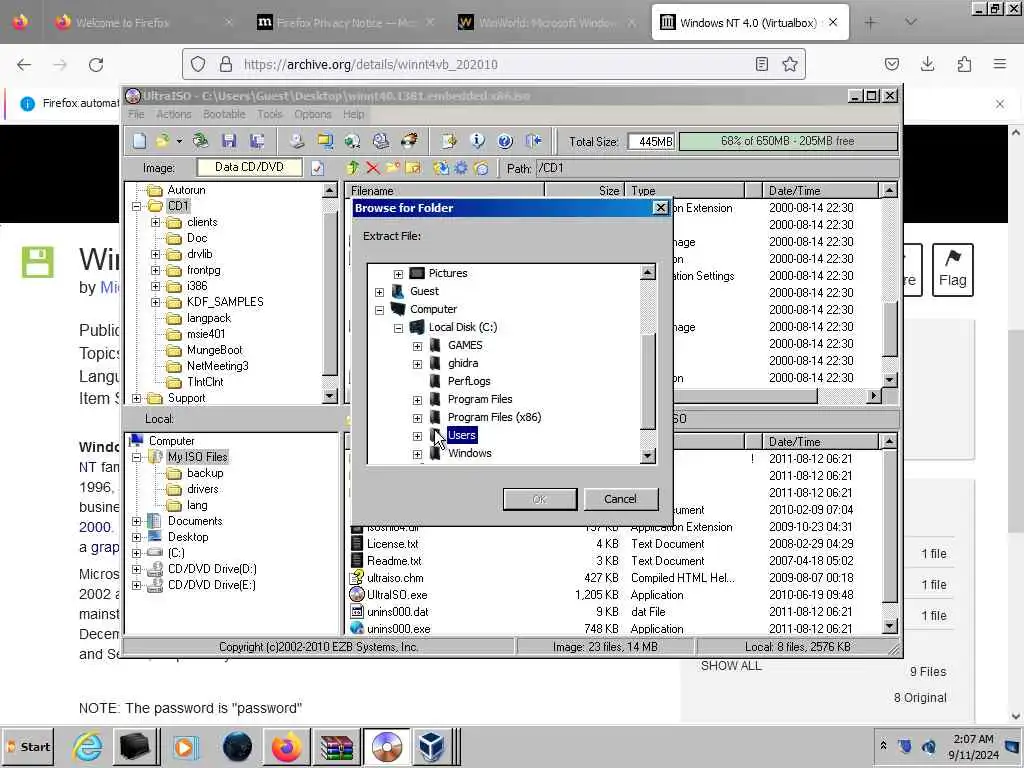Click the SHOW ALL link on archive.org
The height and width of the screenshot is (768, 1024).
point(731,665)
